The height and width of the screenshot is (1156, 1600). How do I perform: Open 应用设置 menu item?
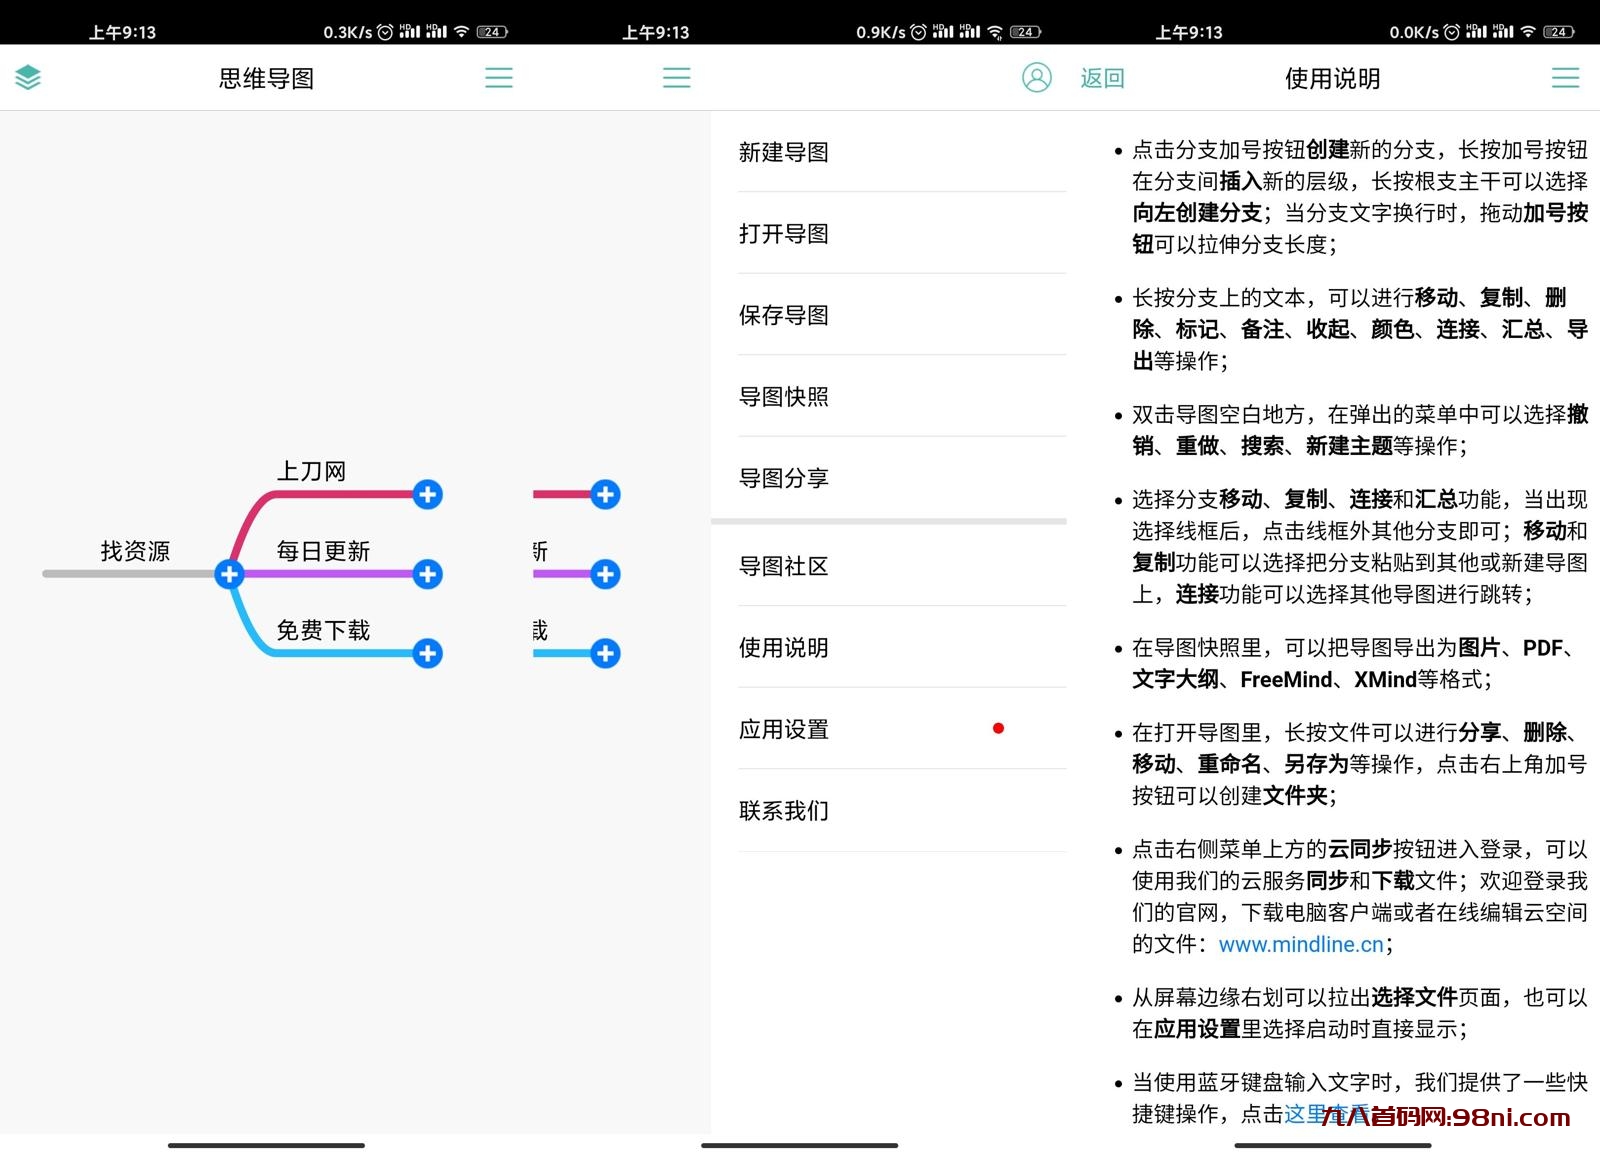[889, 729]
